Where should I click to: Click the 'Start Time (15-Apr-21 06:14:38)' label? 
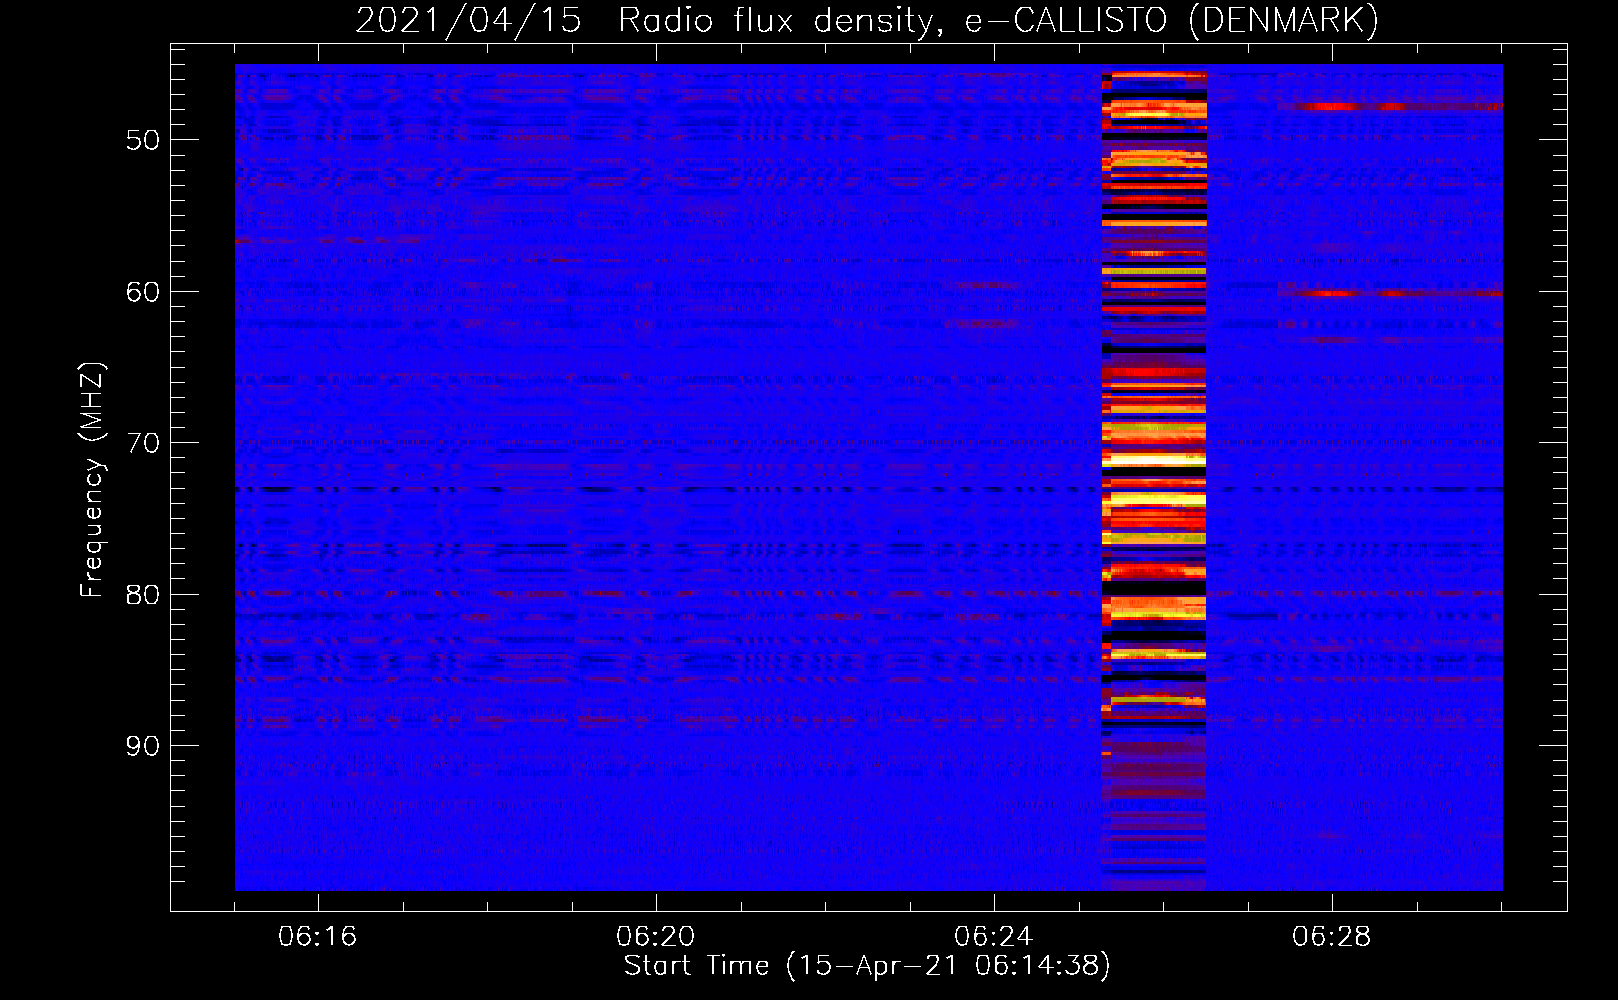867,966
